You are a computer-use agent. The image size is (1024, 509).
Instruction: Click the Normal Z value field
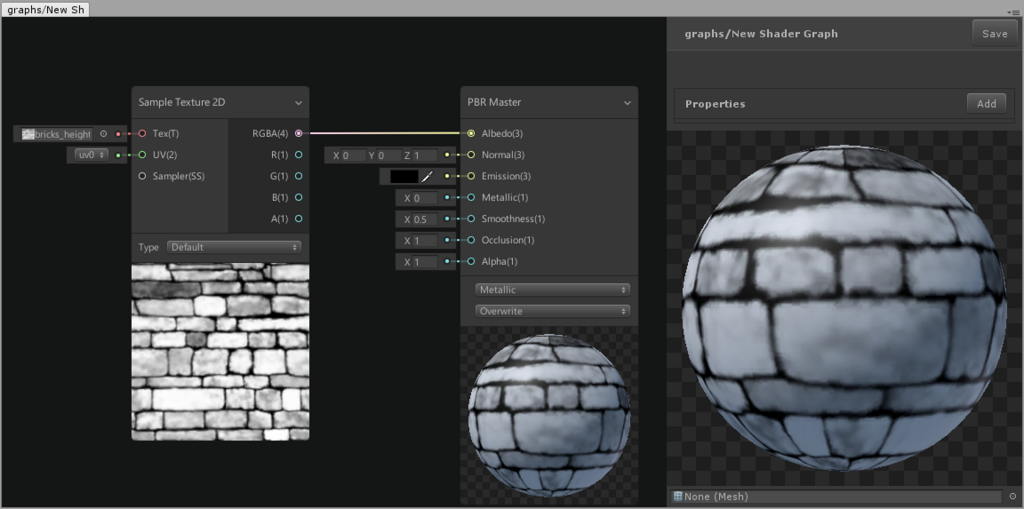pyautogui.click(x=422, y=156)
